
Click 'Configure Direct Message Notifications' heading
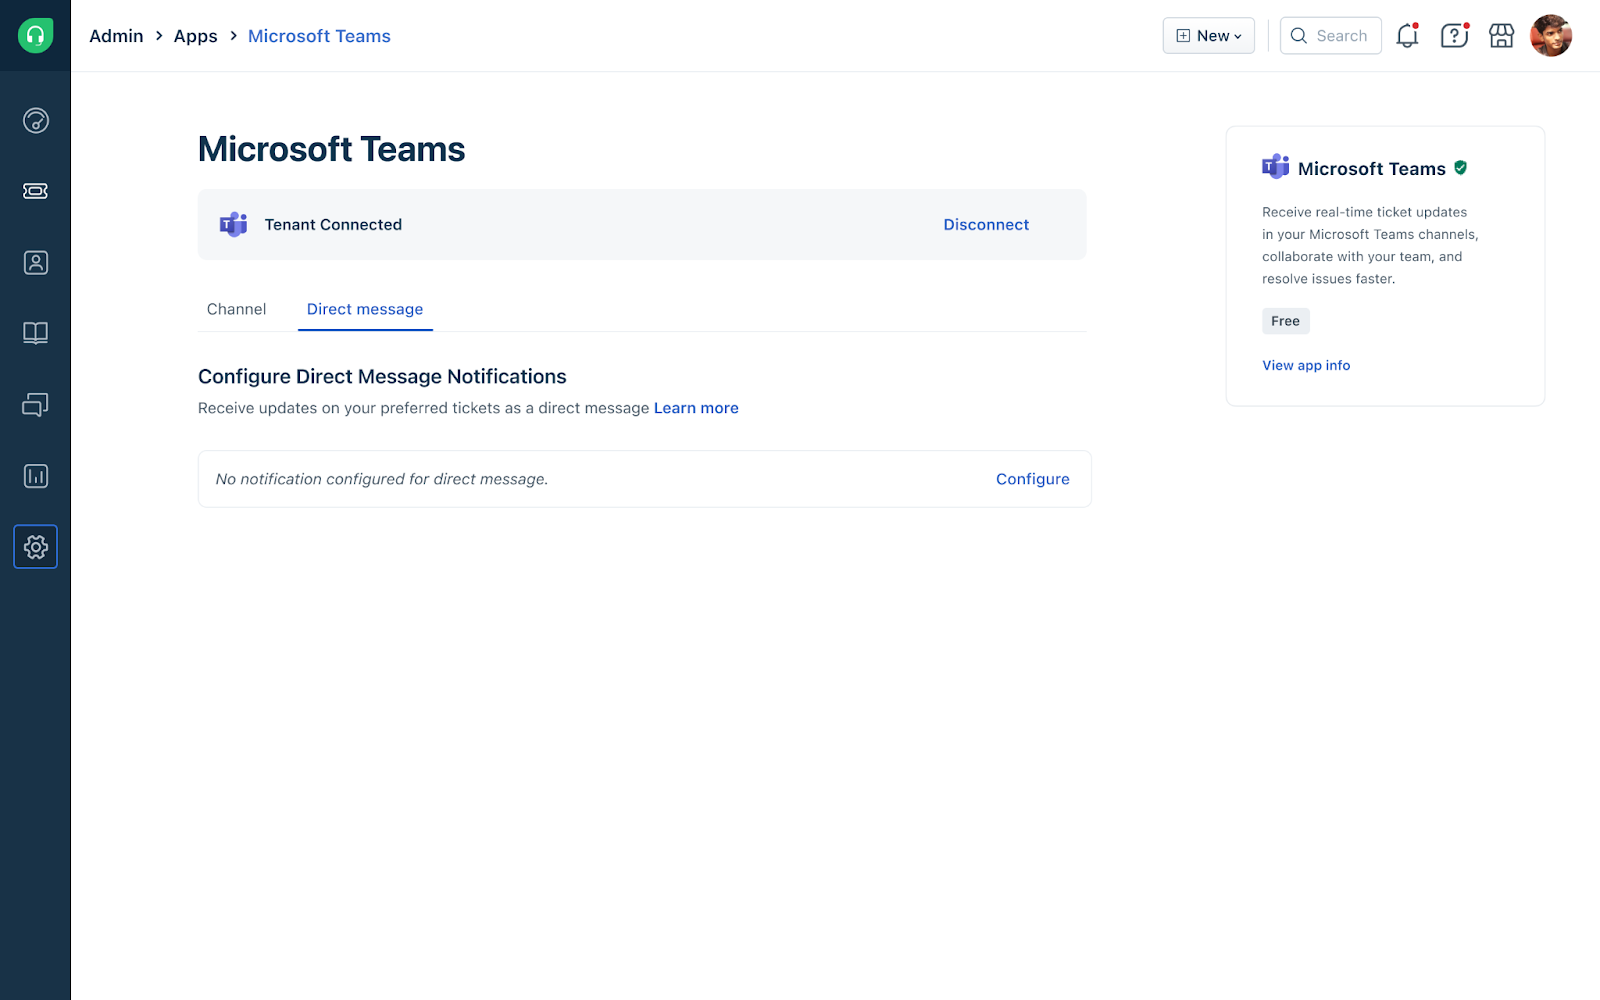pyautogui.click(x=382, y=377)
